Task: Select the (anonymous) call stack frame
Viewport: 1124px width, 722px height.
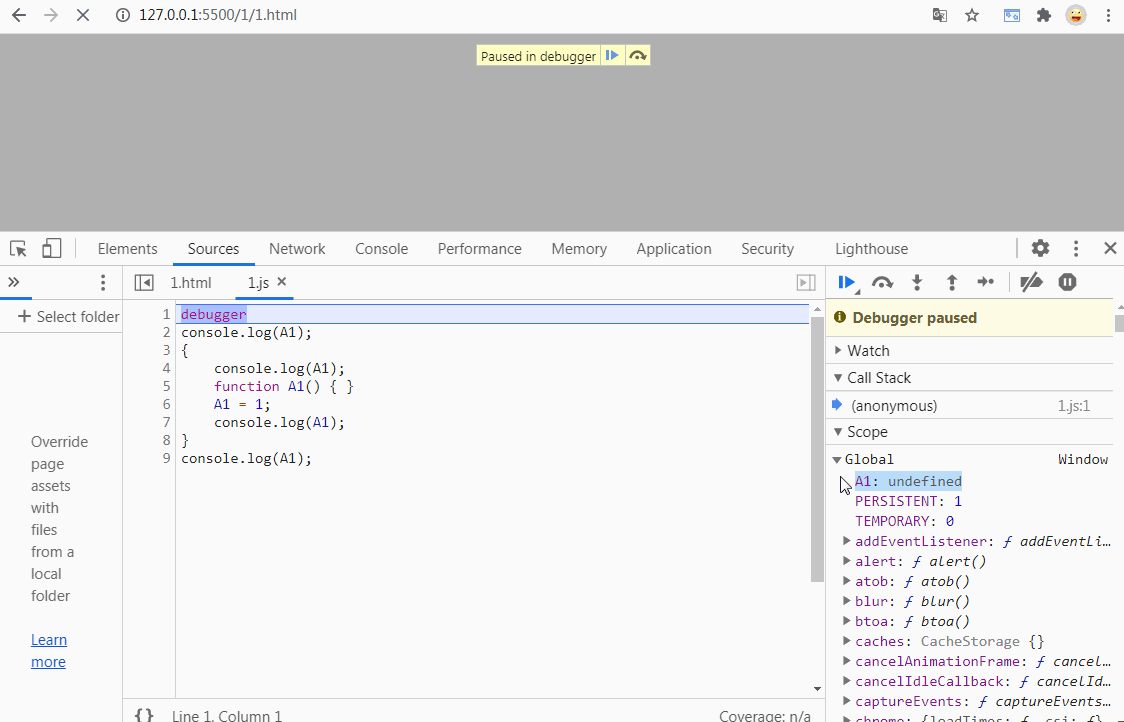Action: click(970, 406)
